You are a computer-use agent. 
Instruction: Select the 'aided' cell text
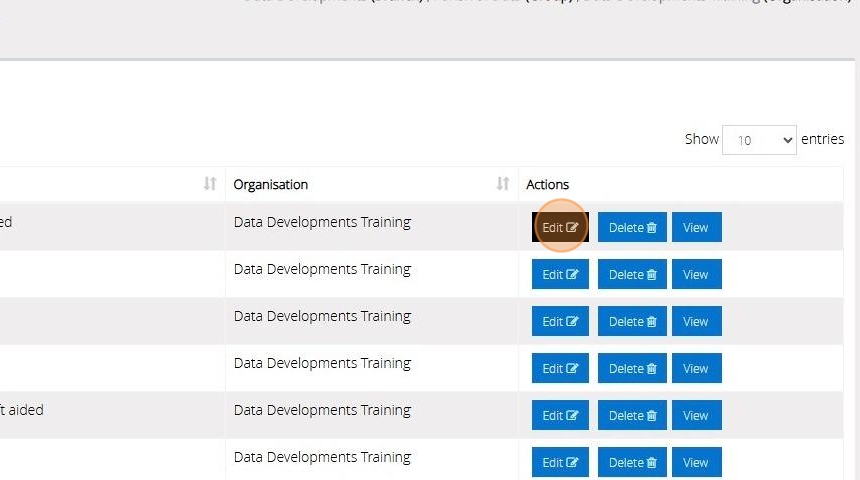coord(21,410)
